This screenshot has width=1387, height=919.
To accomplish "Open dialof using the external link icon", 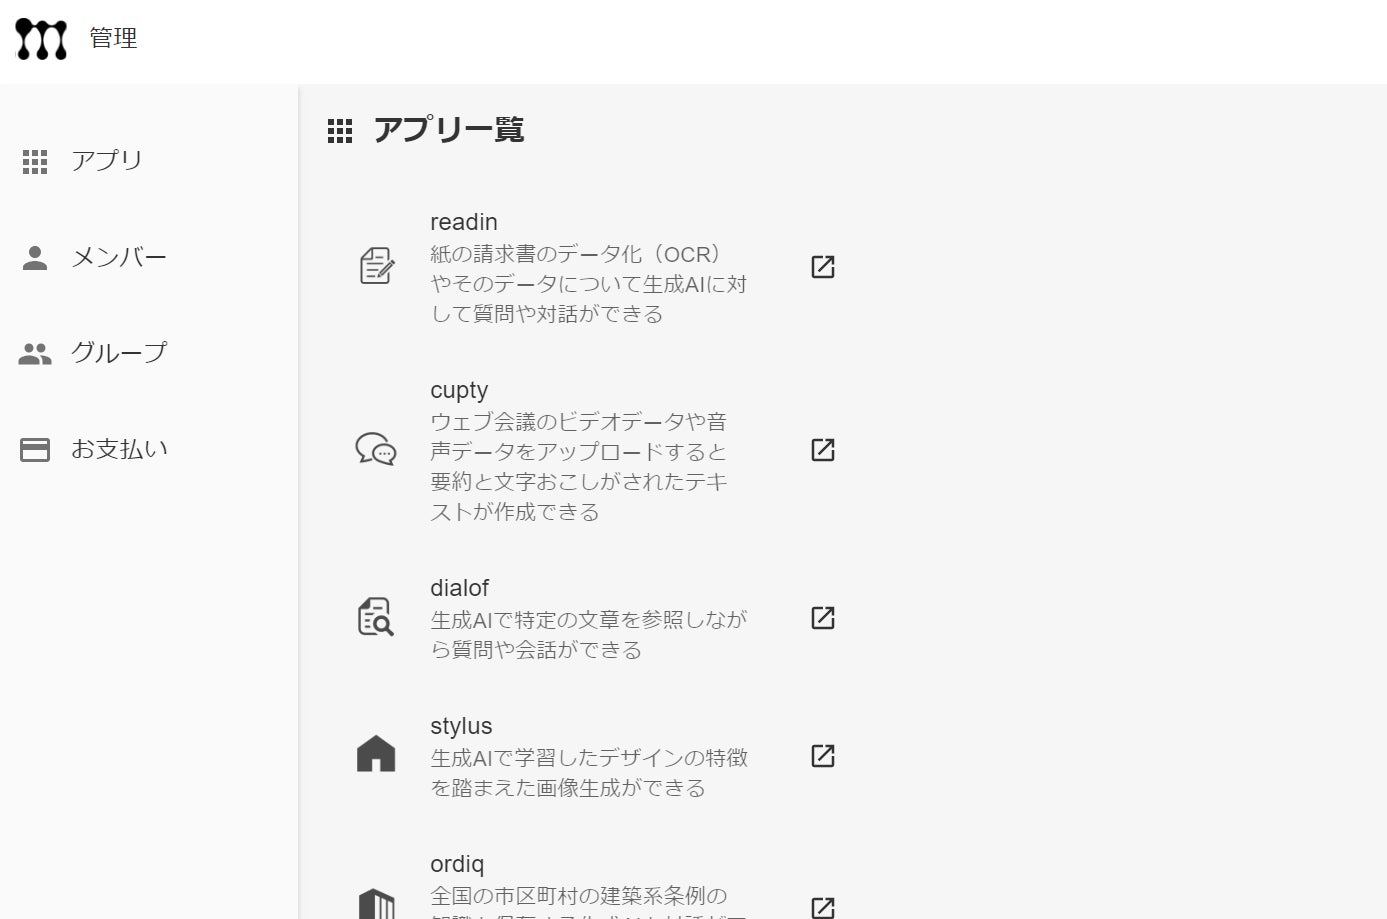I will tap(822, 617).
